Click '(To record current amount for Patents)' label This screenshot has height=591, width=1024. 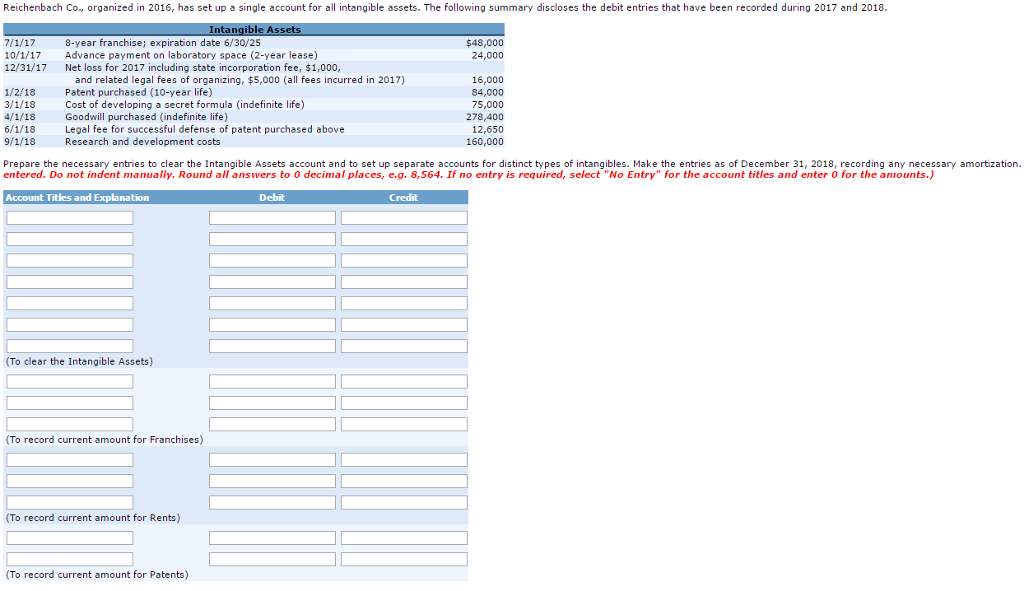coord(97,575)
